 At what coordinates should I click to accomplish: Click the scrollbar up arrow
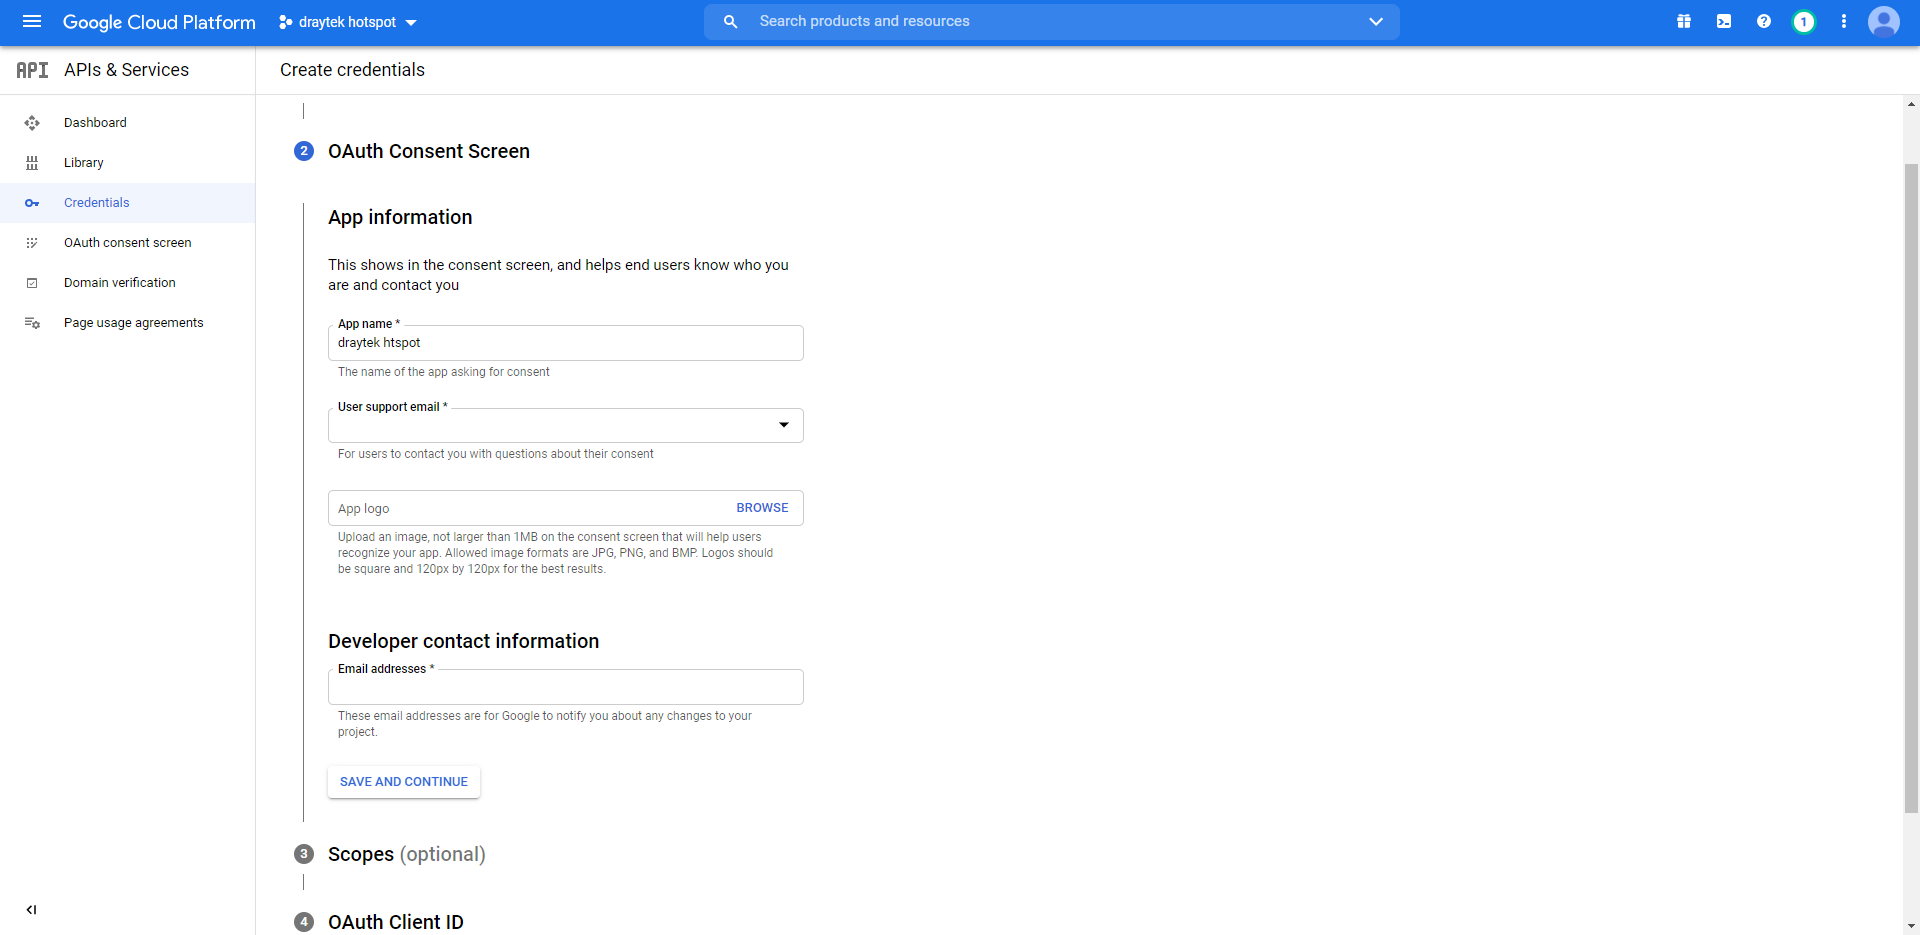pos(1911,104)
